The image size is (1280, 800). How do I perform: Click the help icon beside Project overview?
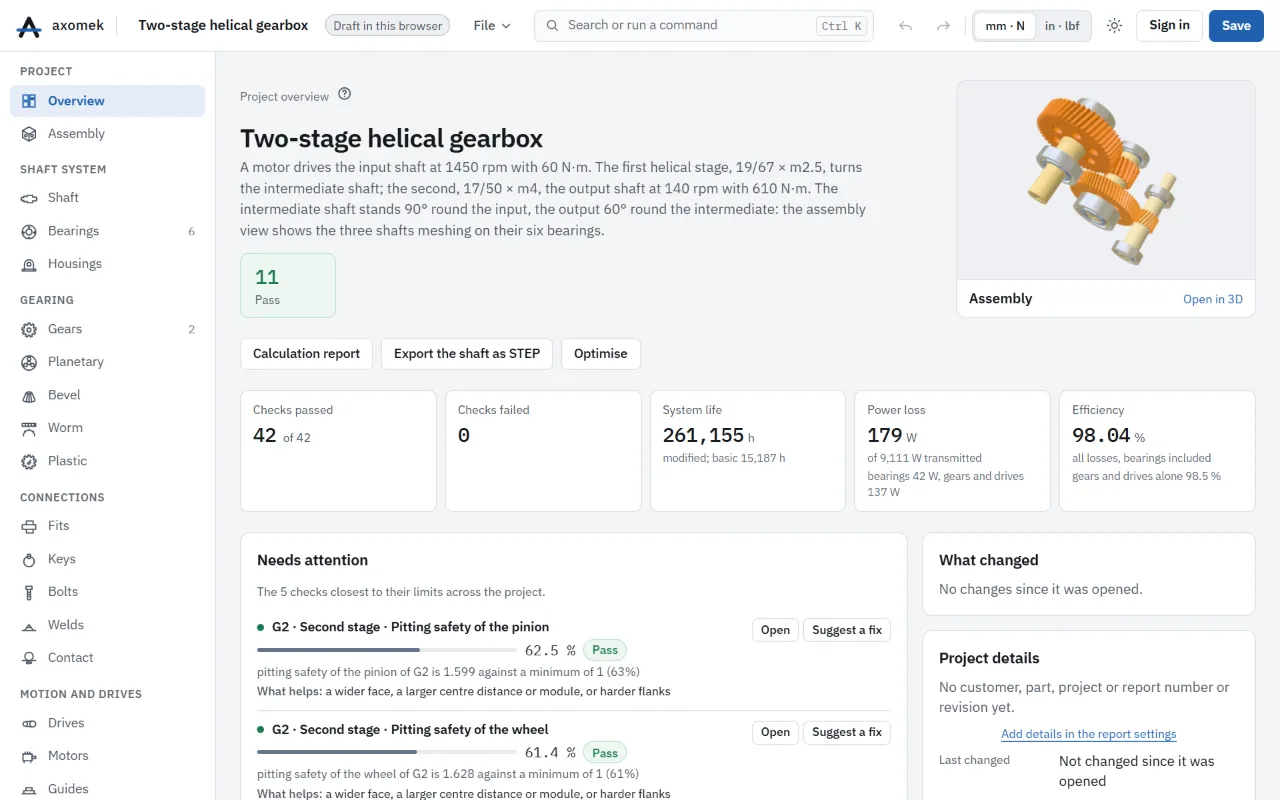(x=345, y=95)
